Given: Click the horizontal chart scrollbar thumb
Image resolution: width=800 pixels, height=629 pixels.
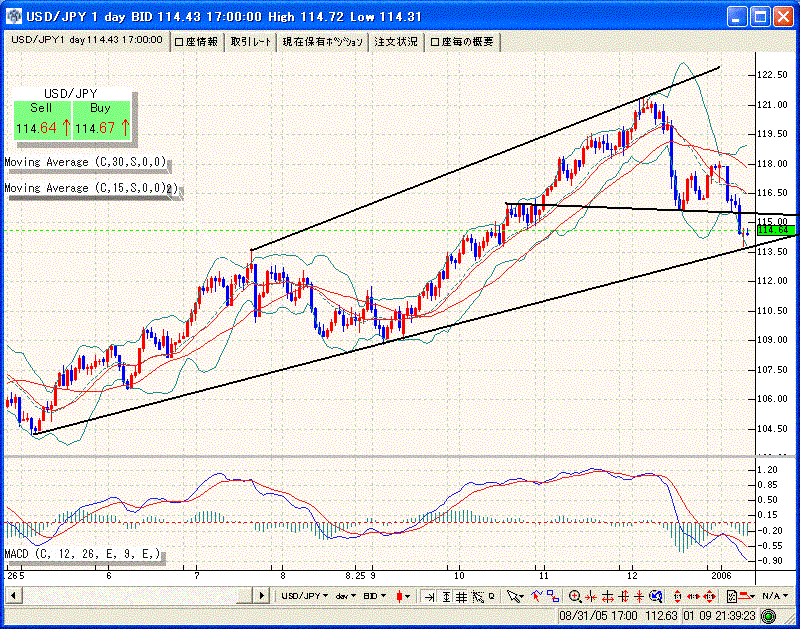Looking at the screenshot, I should (244, 595).
